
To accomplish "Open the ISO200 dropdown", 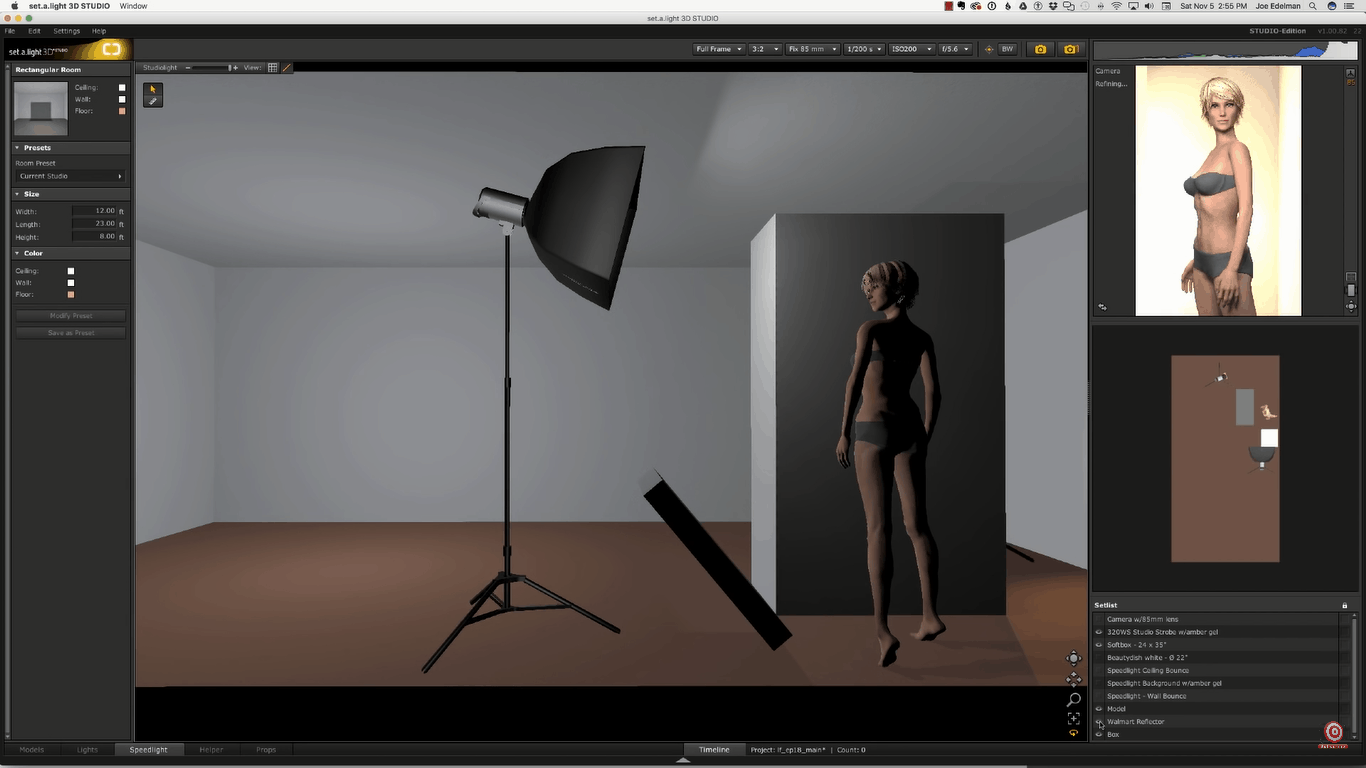I will click(911, 49).
